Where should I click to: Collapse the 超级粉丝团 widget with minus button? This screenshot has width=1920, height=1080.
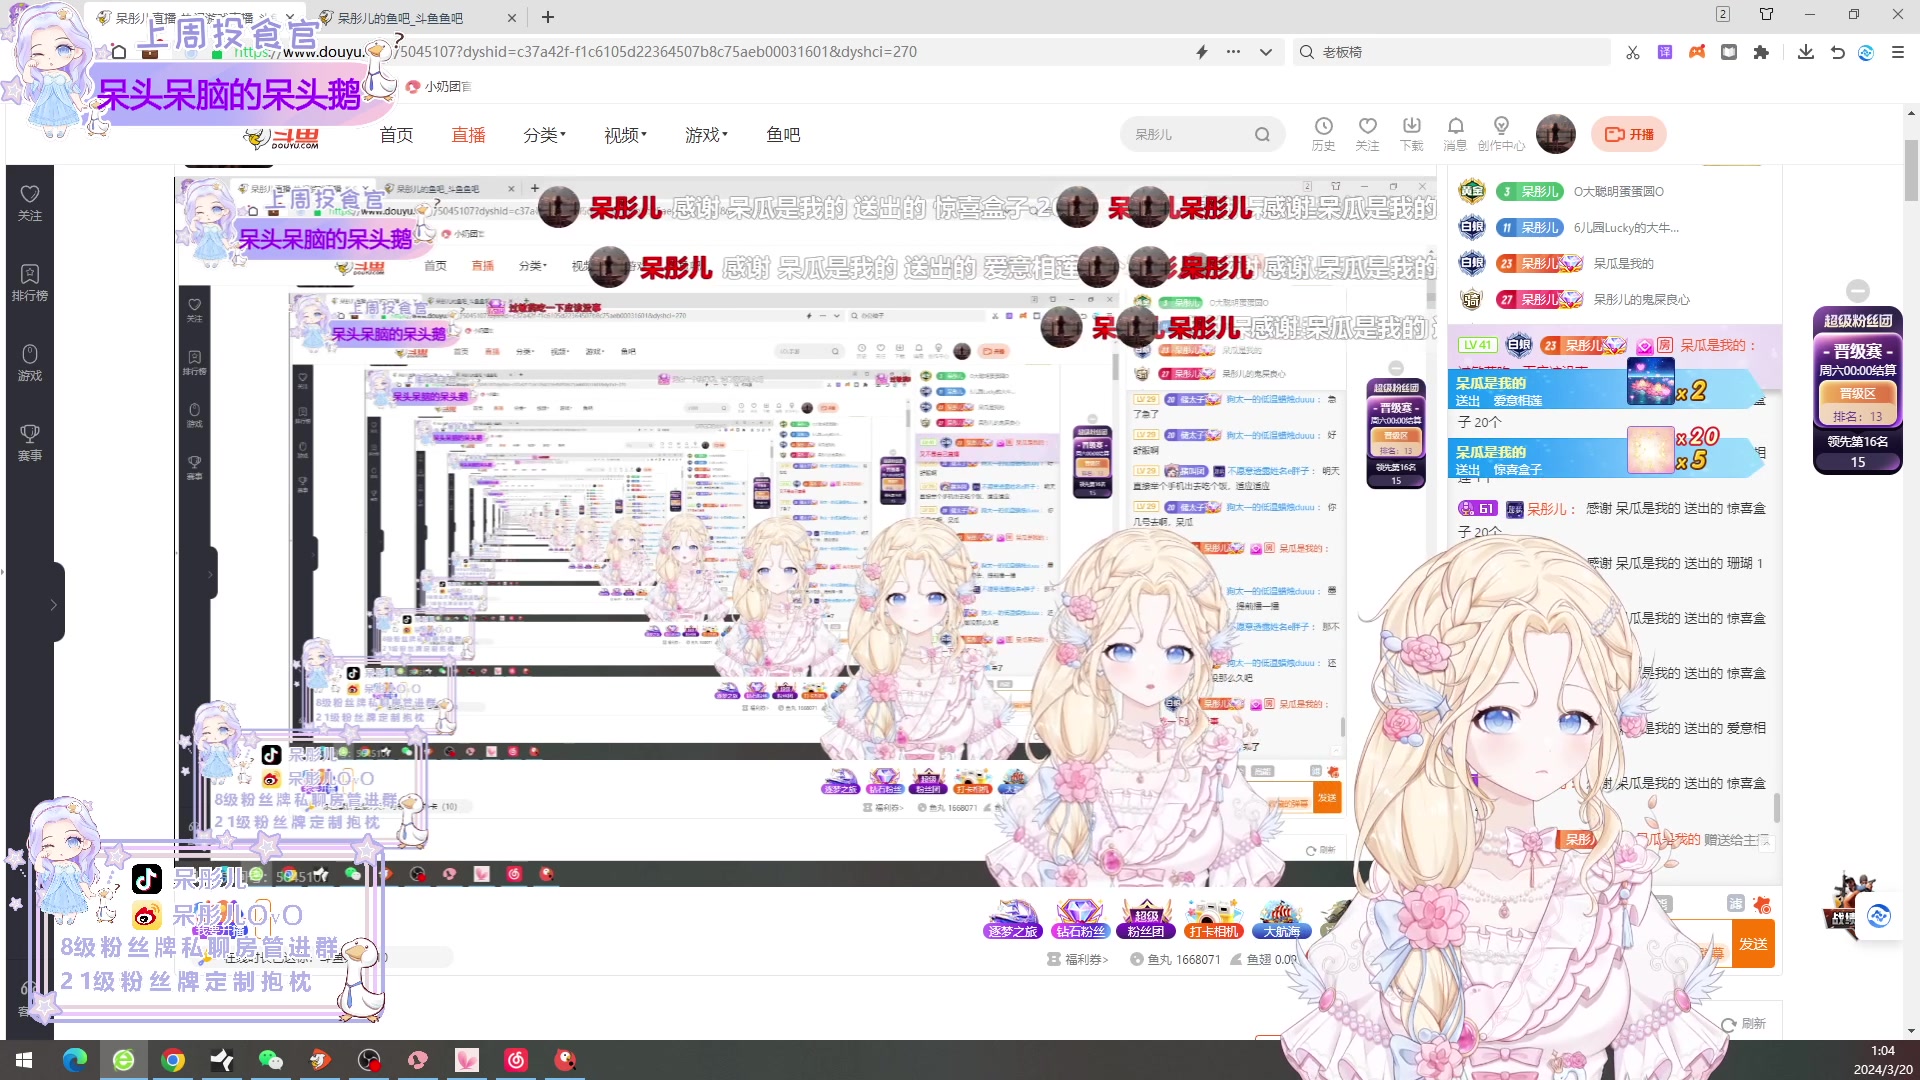pyautogui.click(x=1857, y=291)
